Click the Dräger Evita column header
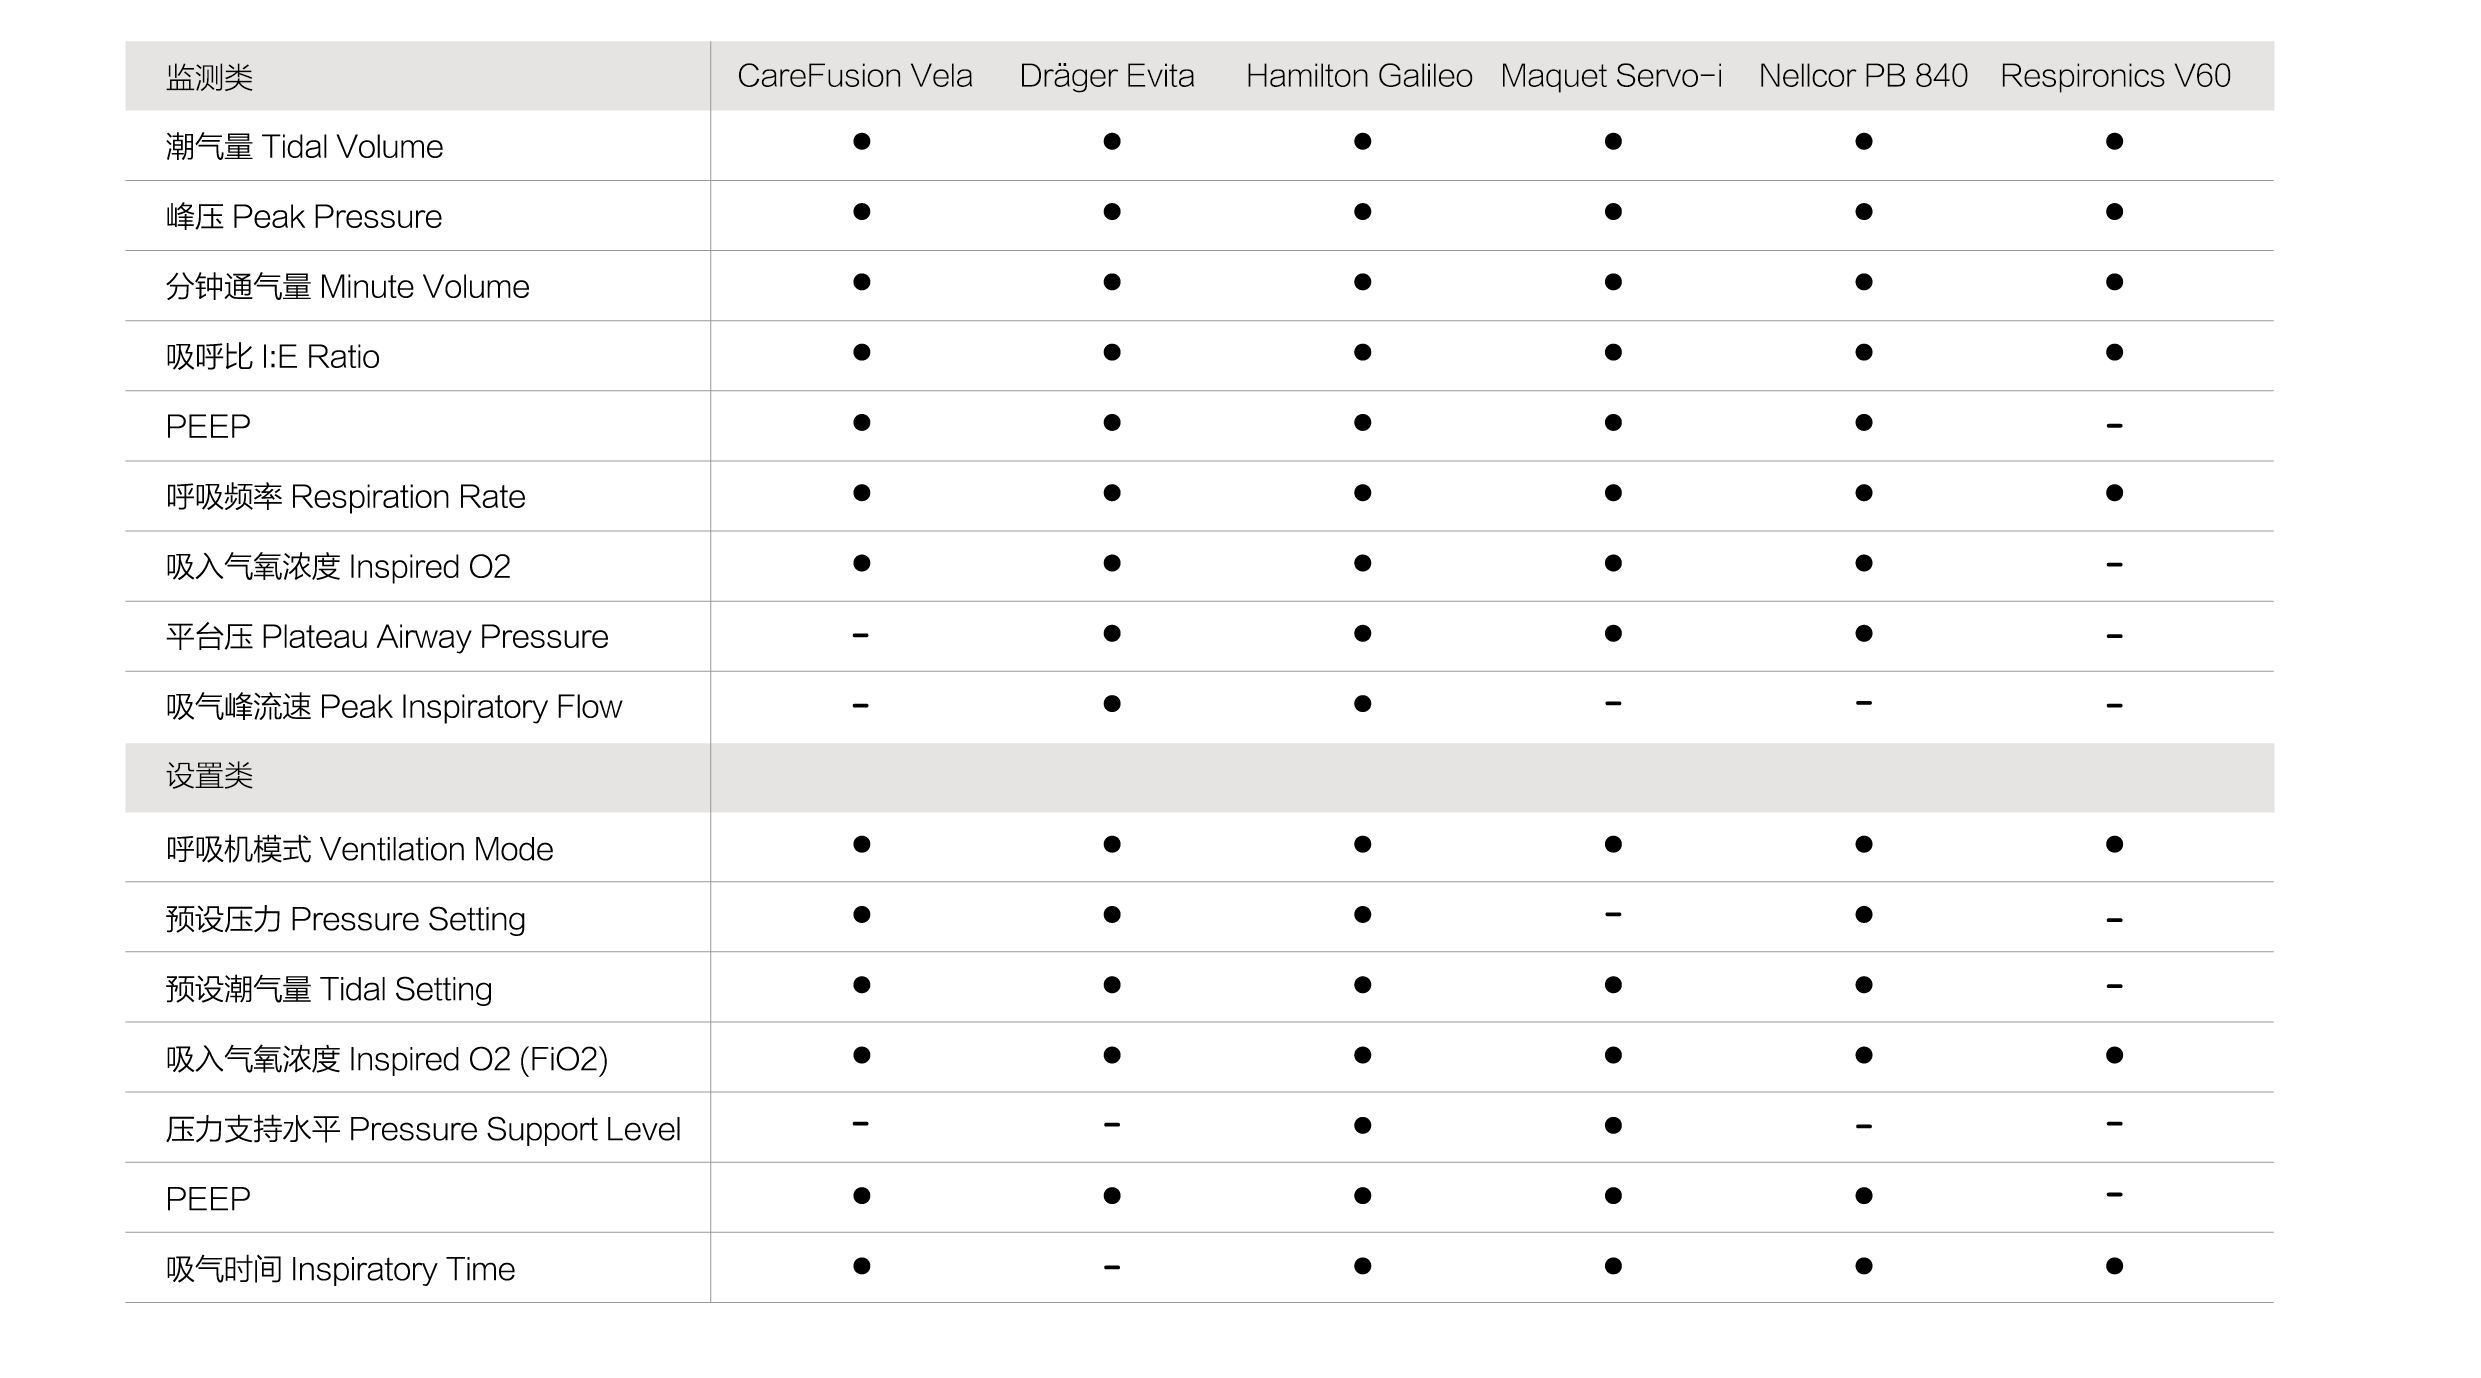 click(x=1106, y=76)
